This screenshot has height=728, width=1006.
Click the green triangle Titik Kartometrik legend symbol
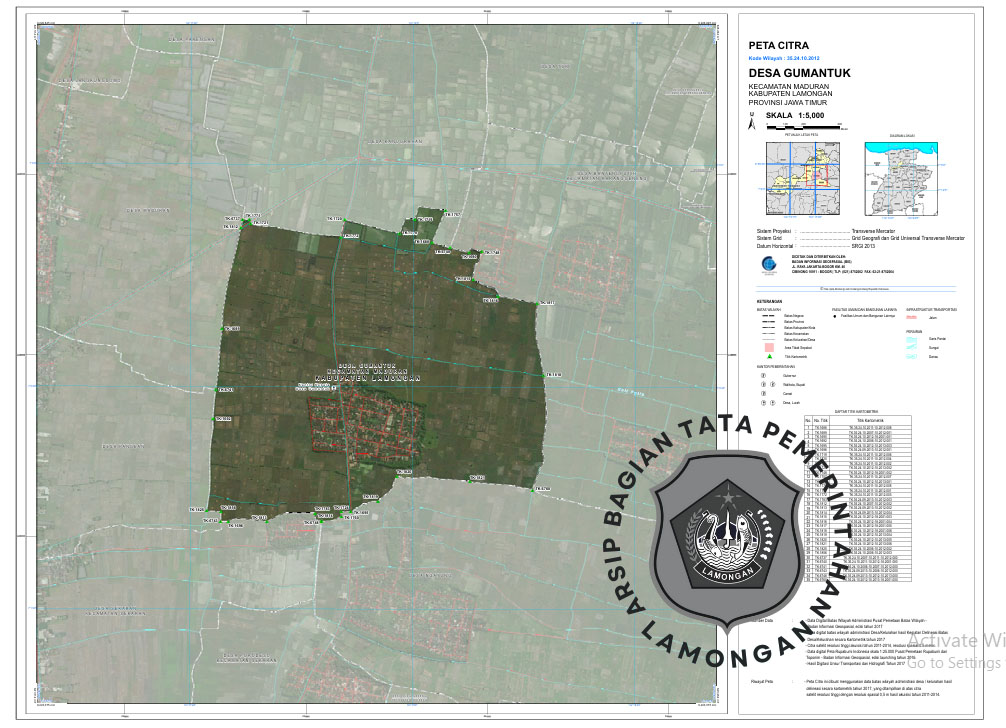click(771, 356)
